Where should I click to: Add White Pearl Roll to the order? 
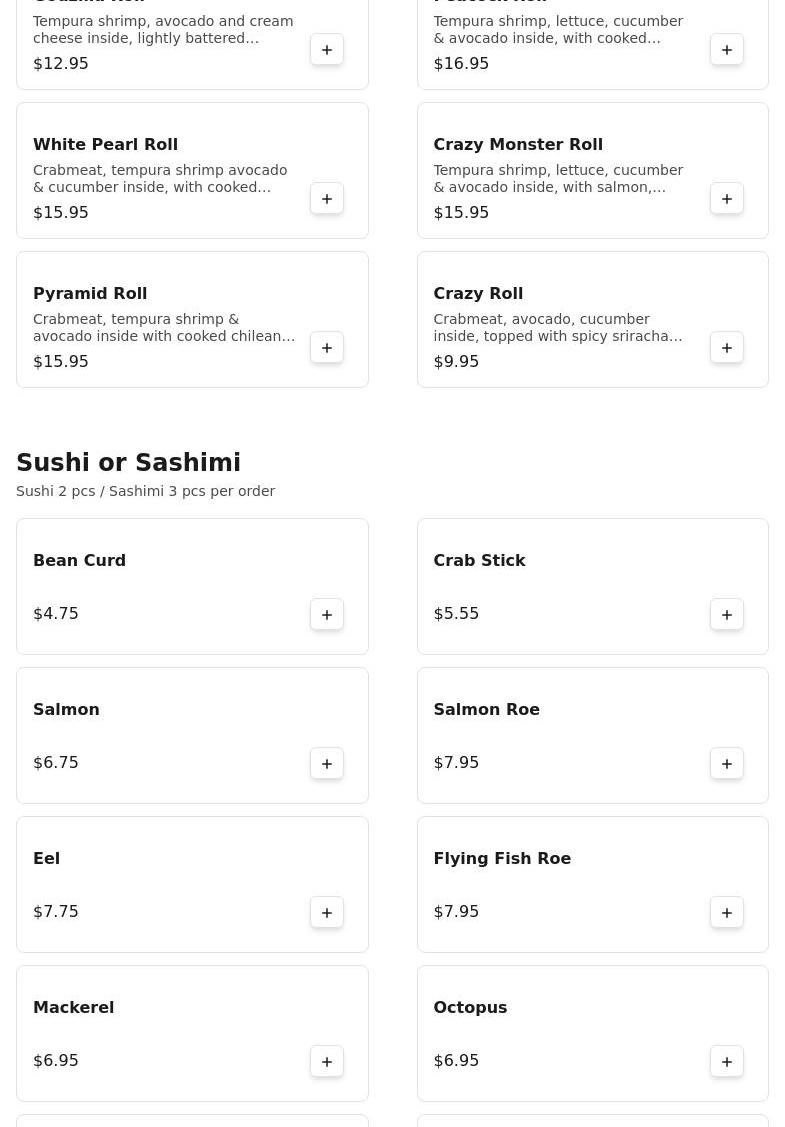click(327, 199)
